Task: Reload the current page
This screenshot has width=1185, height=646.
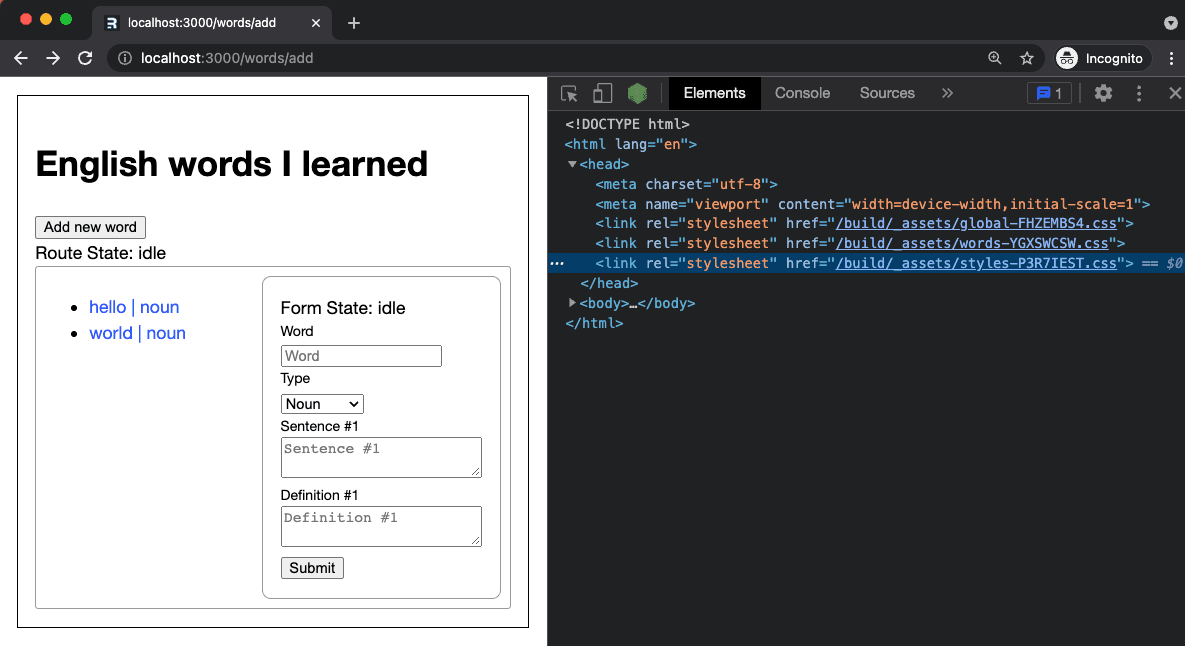Action: 84,58
